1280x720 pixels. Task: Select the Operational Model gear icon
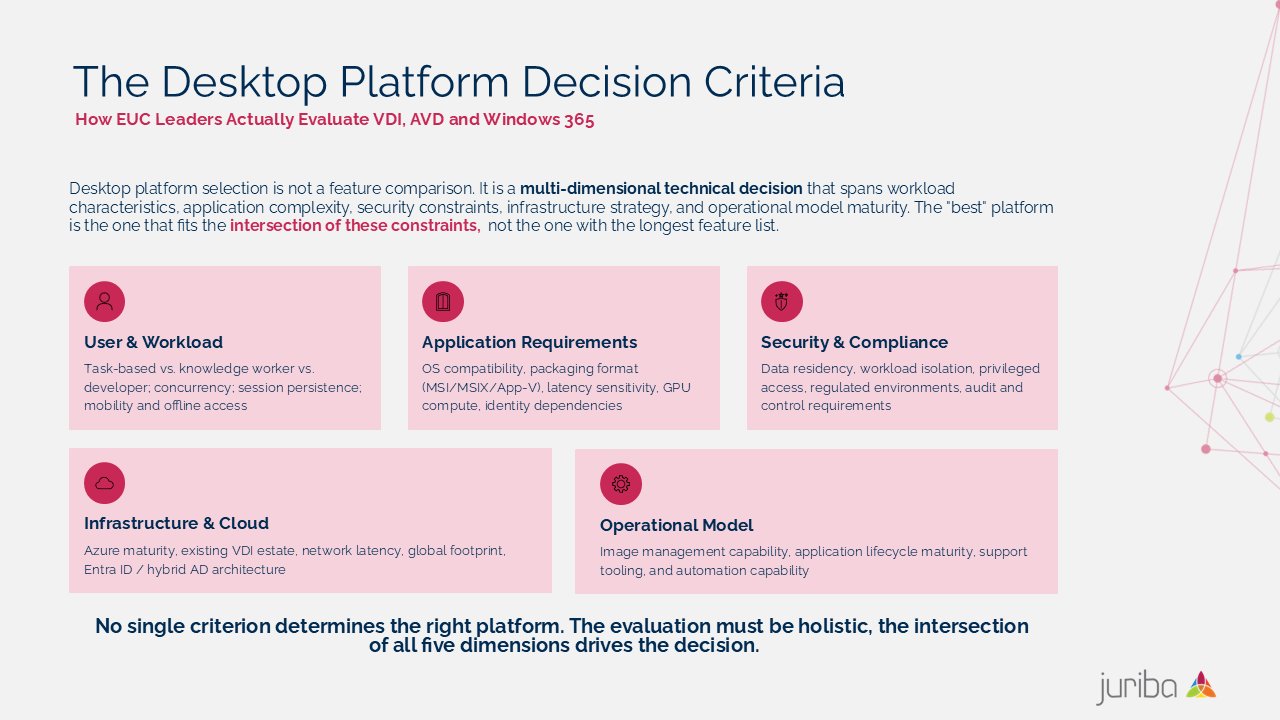pos(620,484)
